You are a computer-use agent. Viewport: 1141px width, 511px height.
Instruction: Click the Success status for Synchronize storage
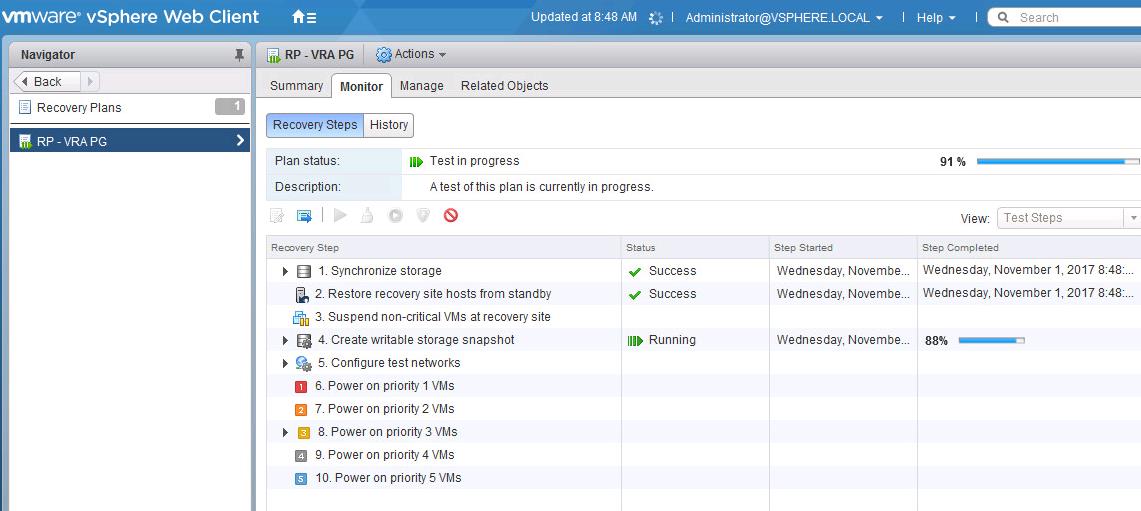pos(662,271)
